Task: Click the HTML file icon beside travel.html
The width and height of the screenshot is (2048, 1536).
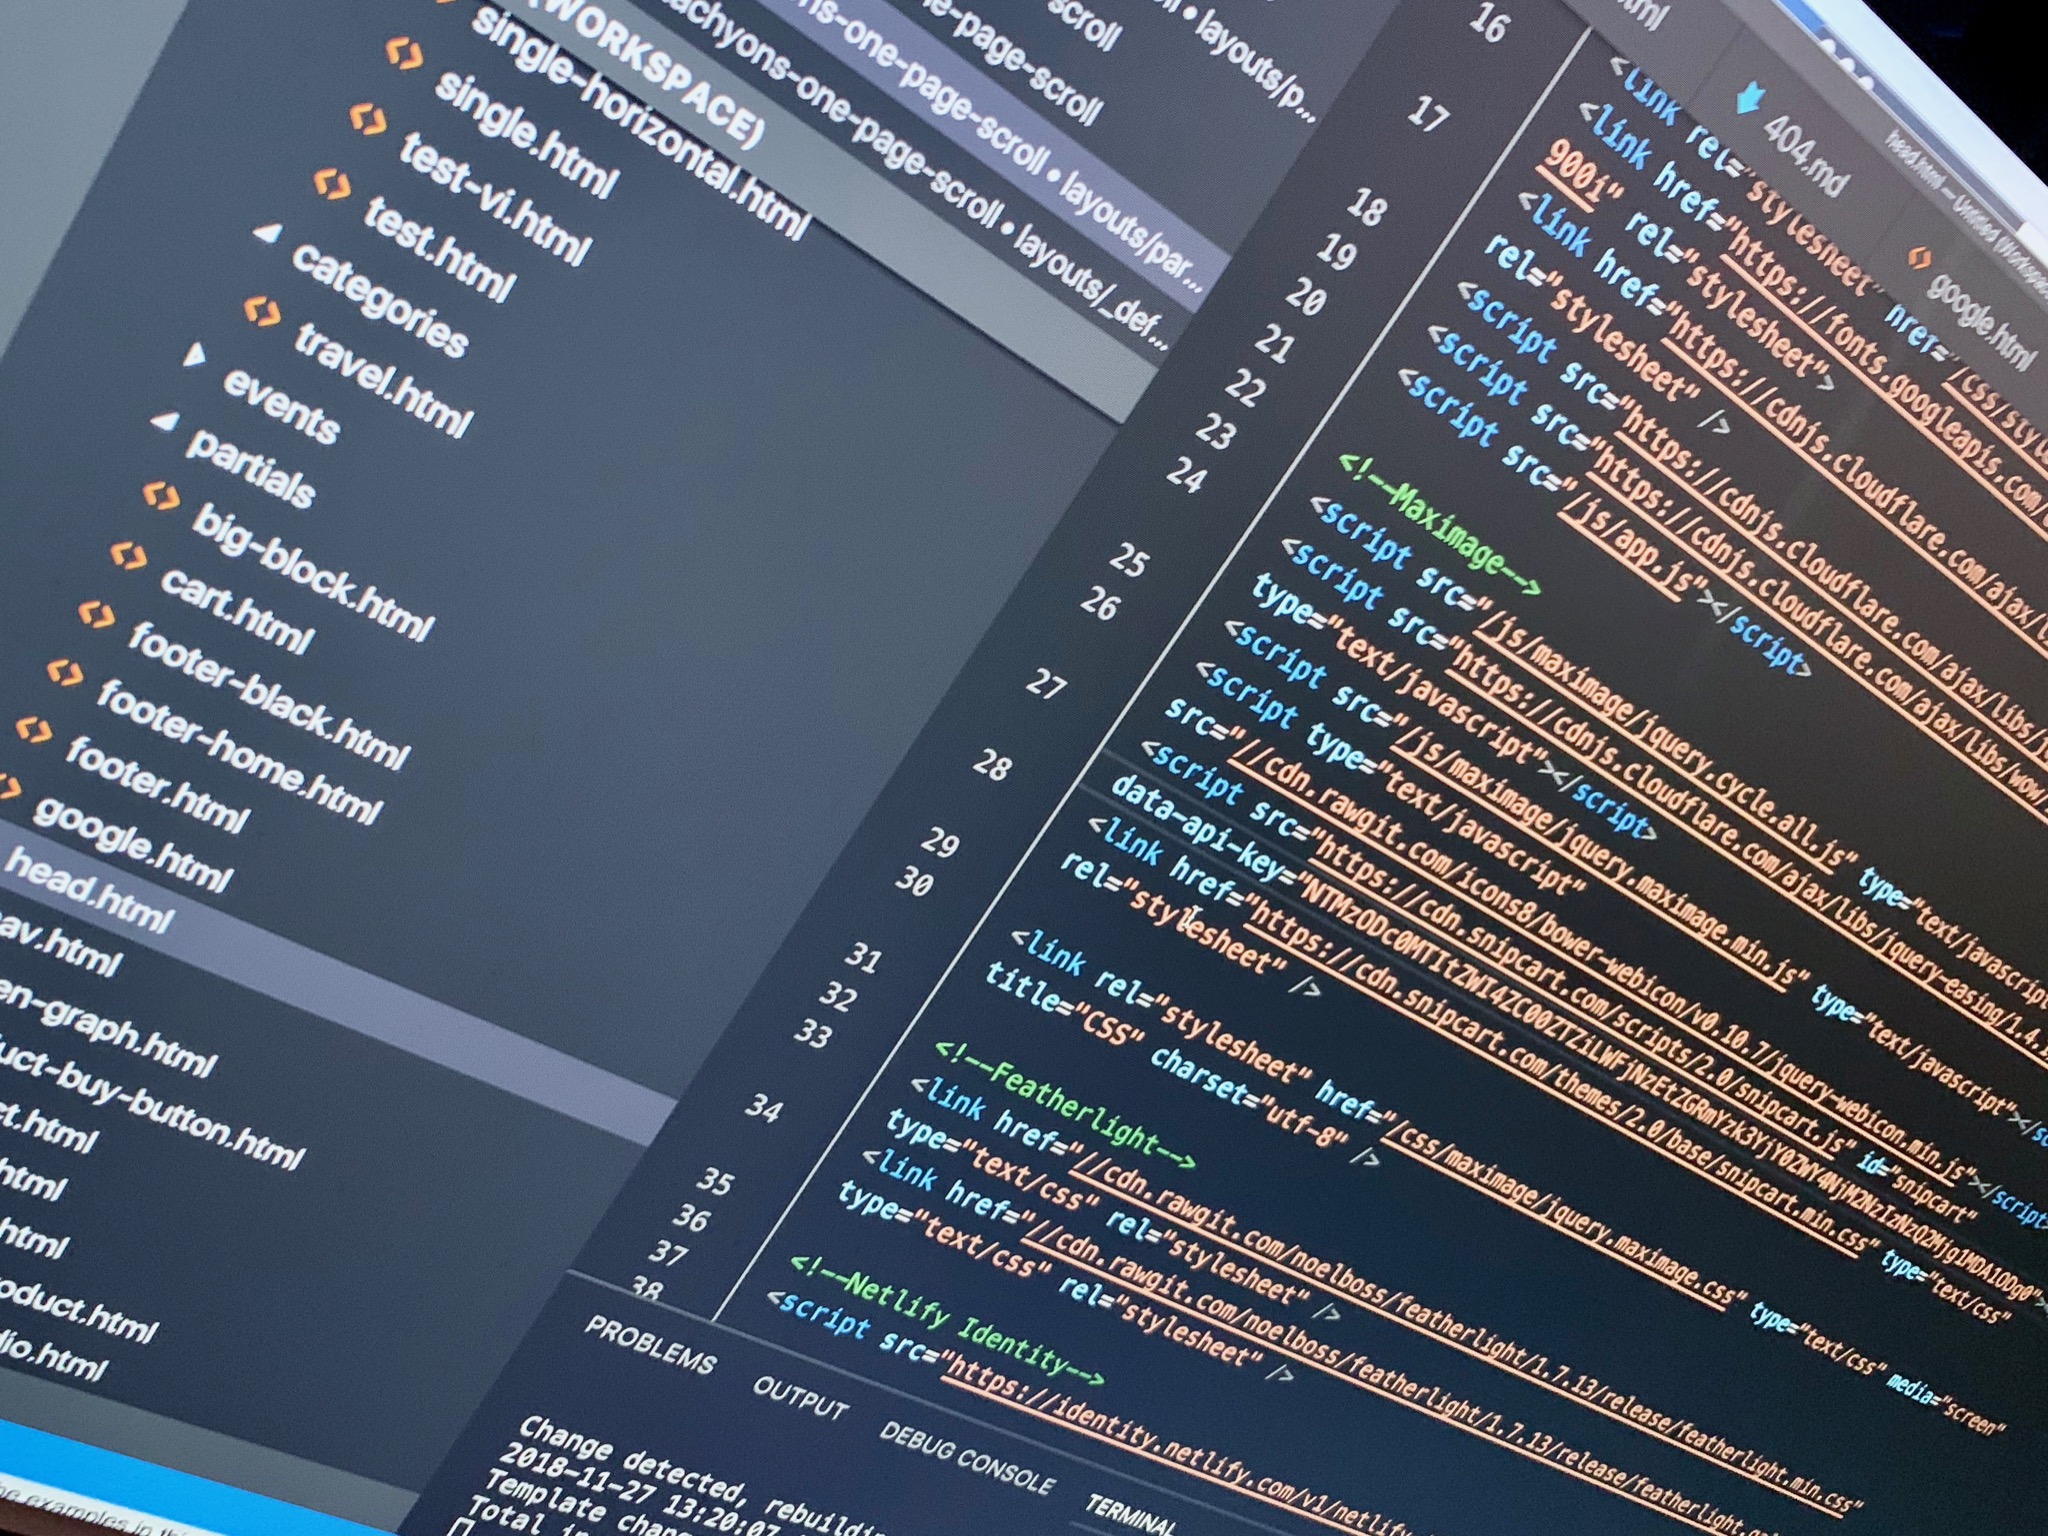Action: click(262, 311)
